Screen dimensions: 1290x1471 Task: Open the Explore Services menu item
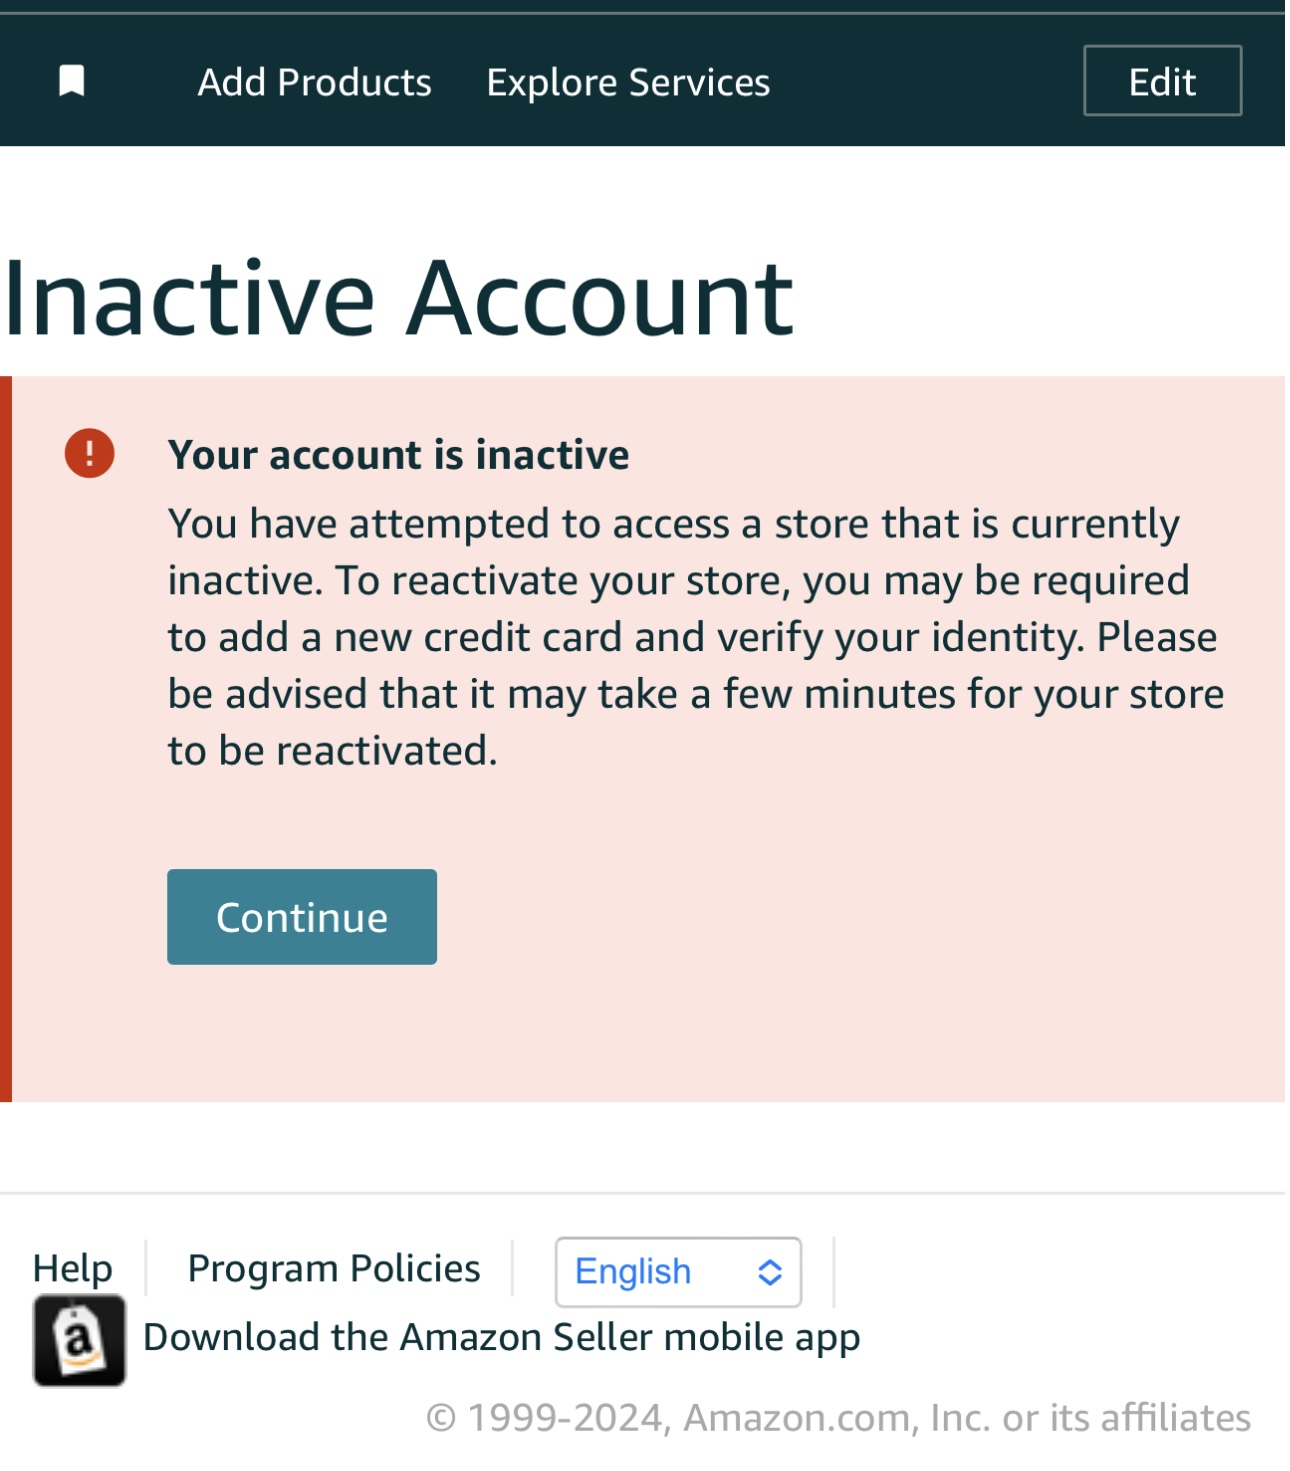click(x=628, y=82)
